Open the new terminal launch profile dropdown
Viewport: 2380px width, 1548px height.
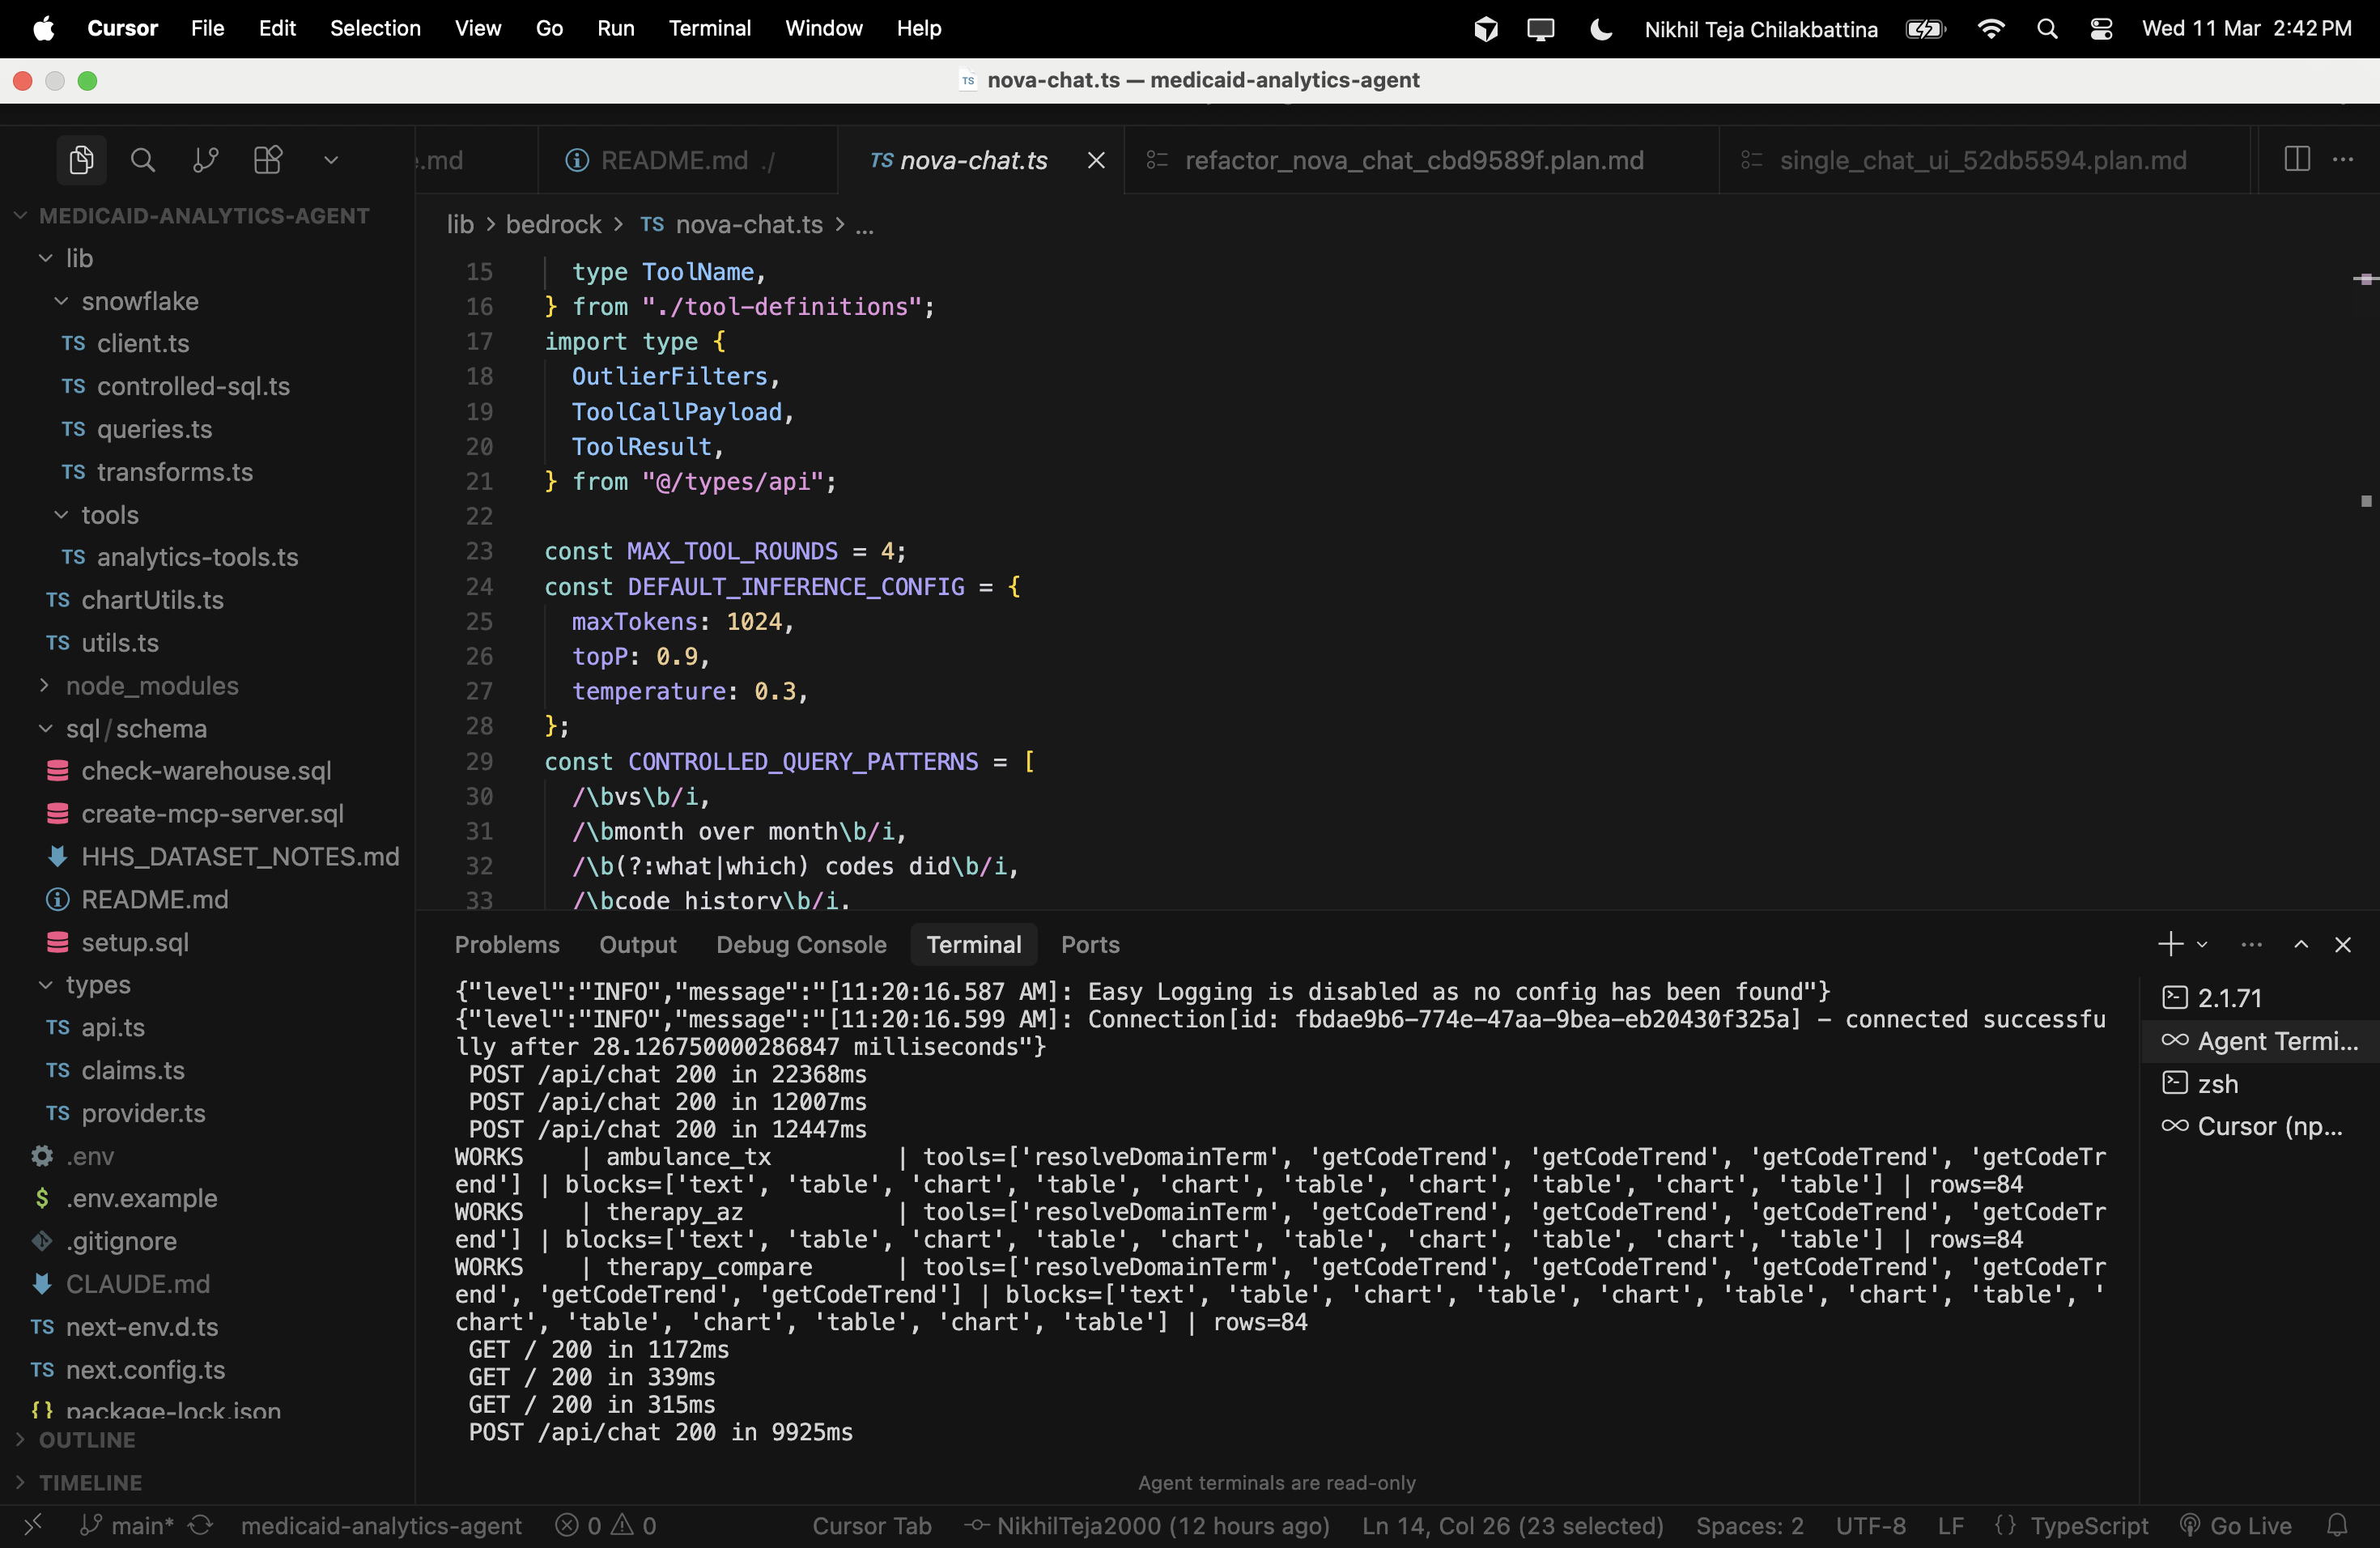click(2201, 944)
